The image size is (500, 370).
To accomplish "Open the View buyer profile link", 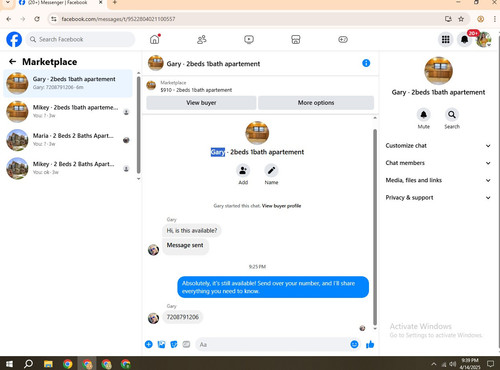I will tap(281, 206).
